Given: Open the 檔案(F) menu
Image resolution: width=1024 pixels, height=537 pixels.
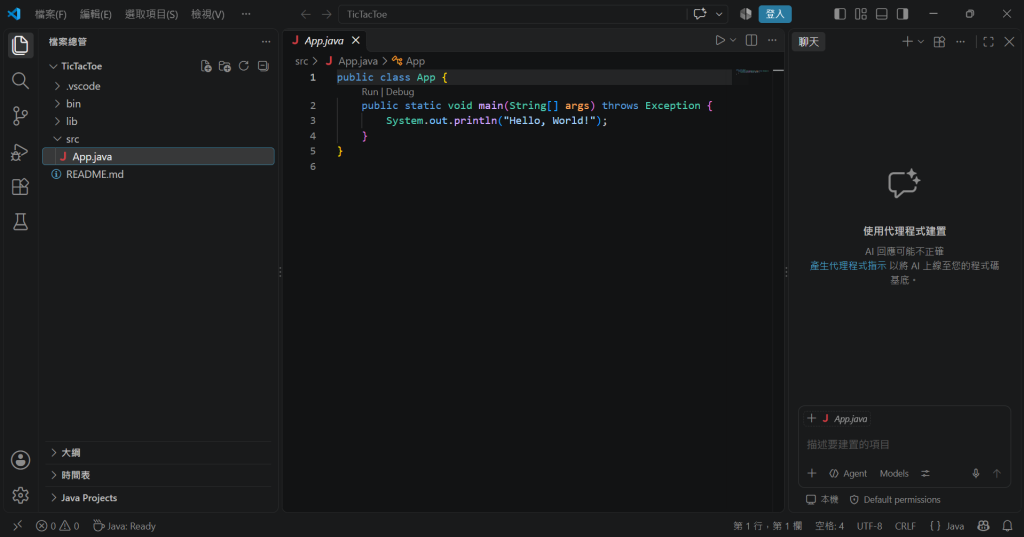Looking at the screenshot, I should (50, 14).
